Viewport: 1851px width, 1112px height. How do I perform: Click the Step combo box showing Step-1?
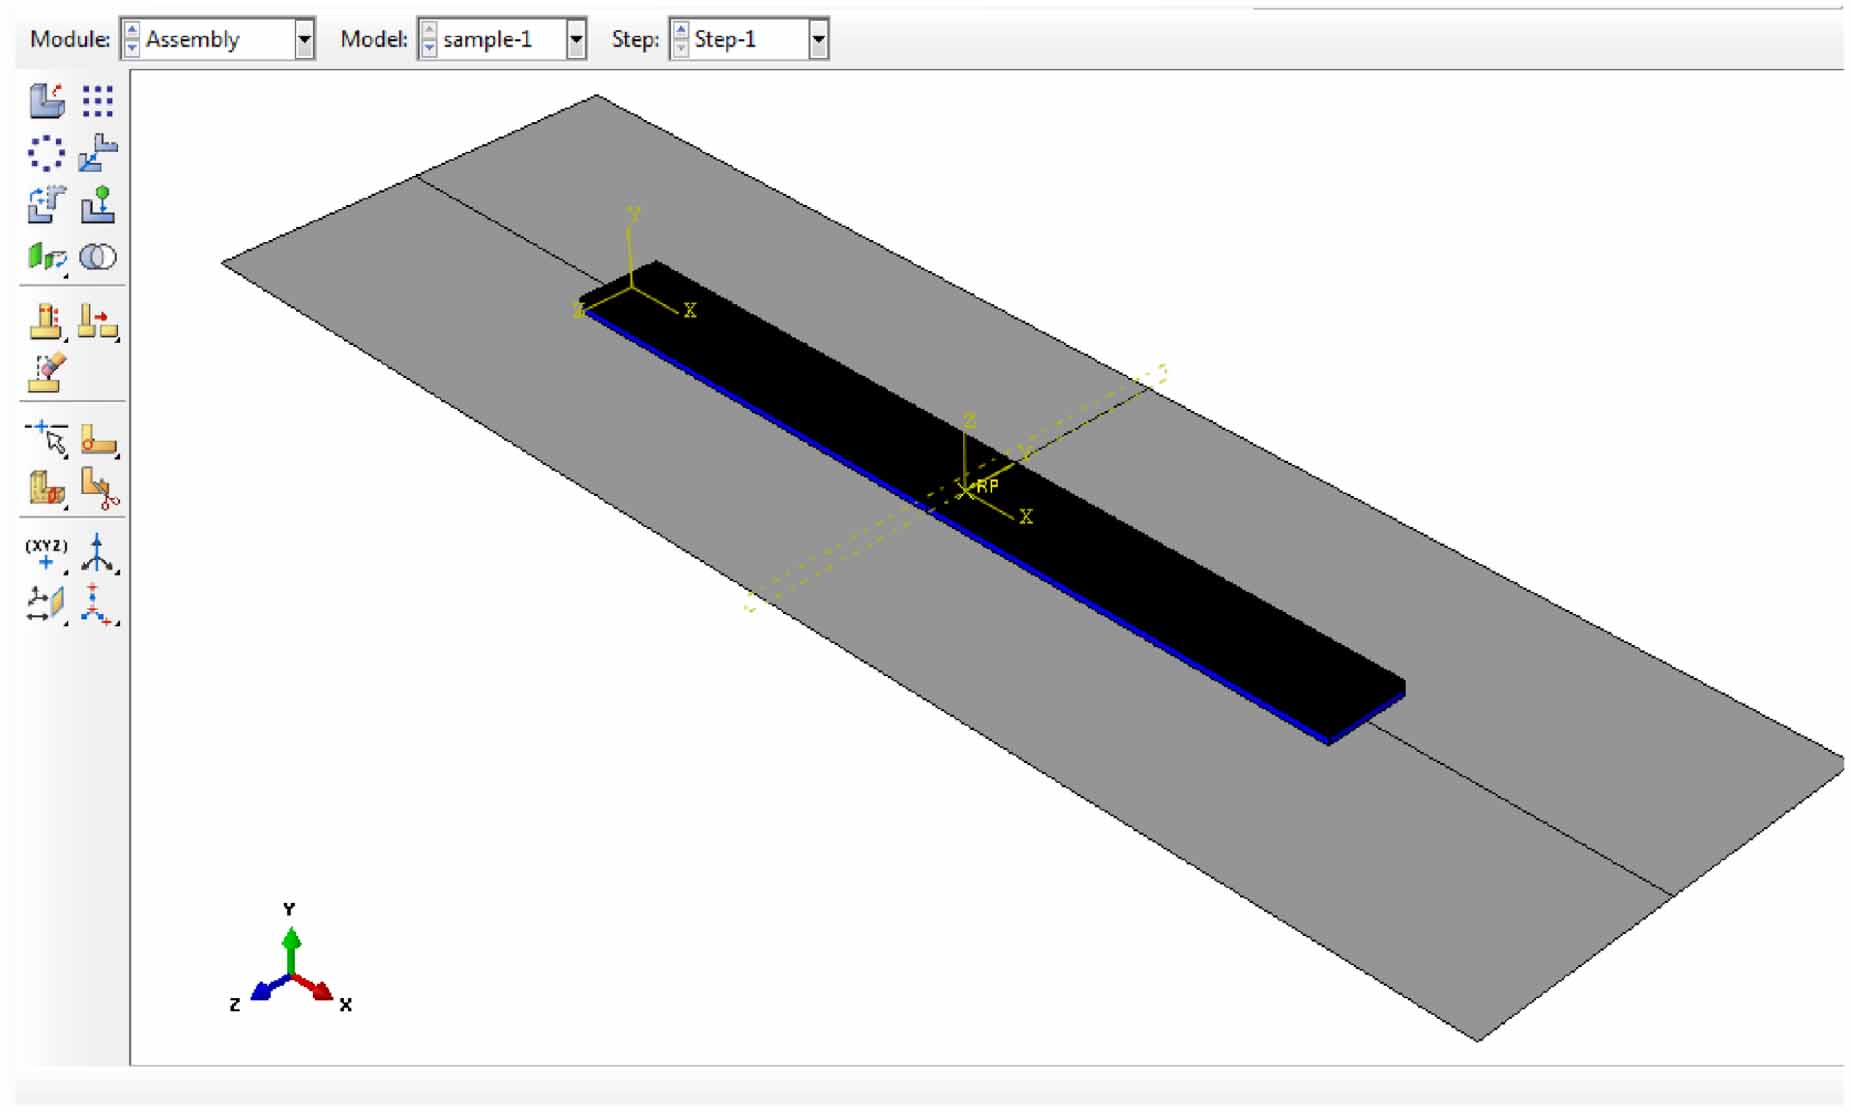(x=749, y=40)
